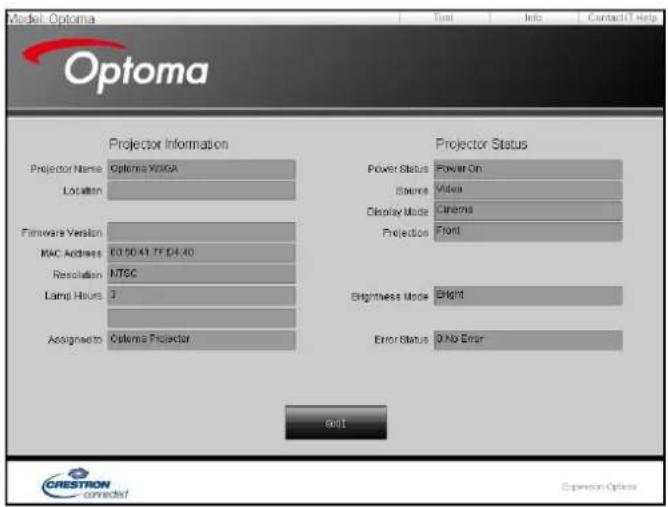Open the Info tab

point(533,18)
